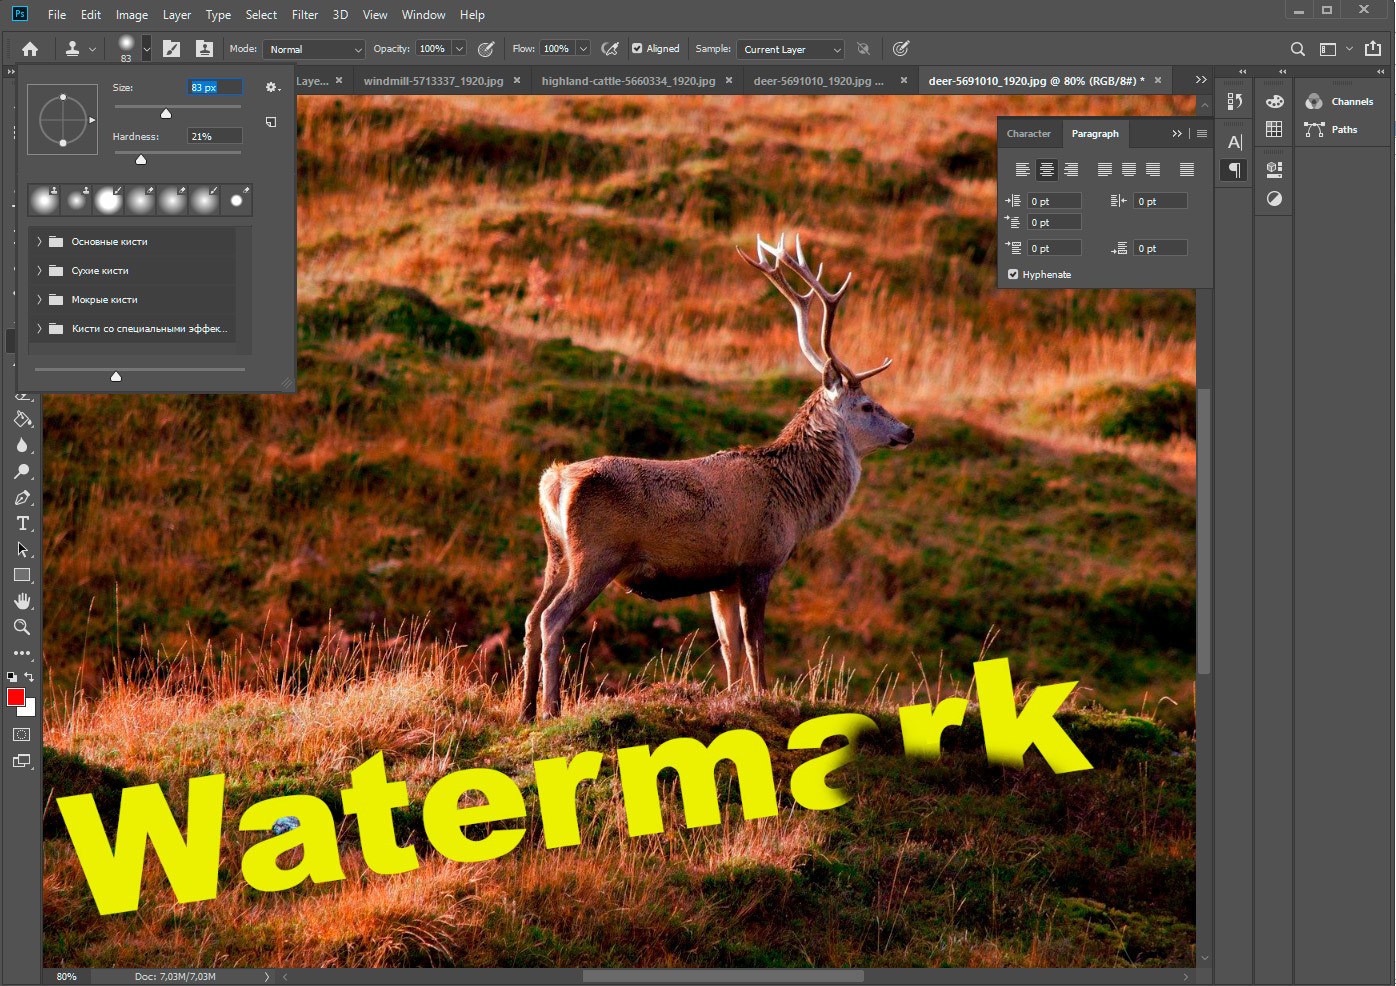Viewport: 1396px width, 986px height.
Task: Open the Channels panel
Action: pyautogui.click(x=1340, y=102)
